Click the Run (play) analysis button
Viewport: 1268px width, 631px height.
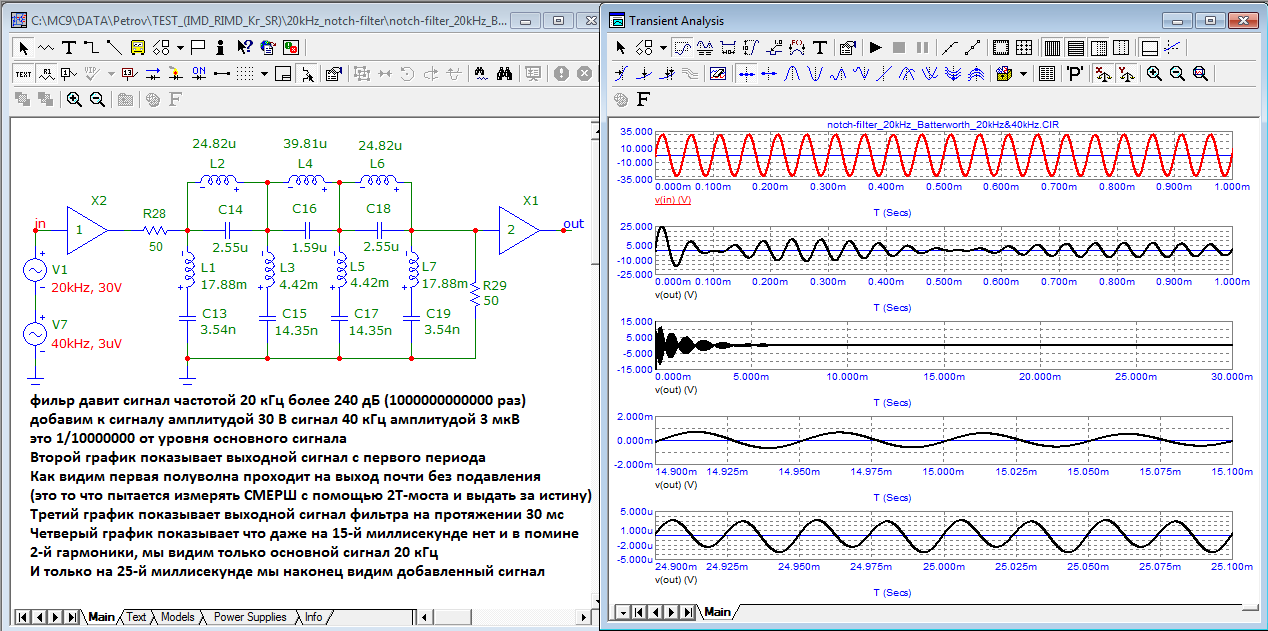(875, 47)
